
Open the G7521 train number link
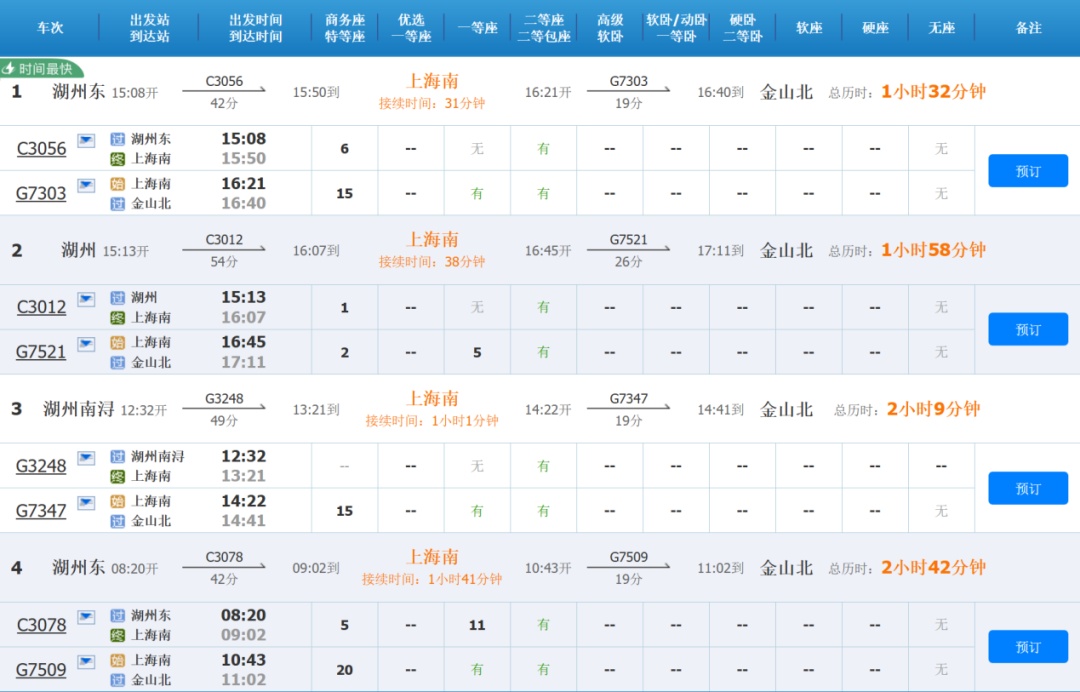41,352
